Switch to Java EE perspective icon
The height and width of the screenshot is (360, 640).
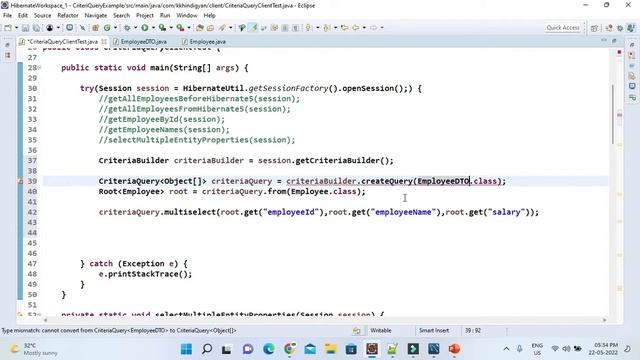609,28
